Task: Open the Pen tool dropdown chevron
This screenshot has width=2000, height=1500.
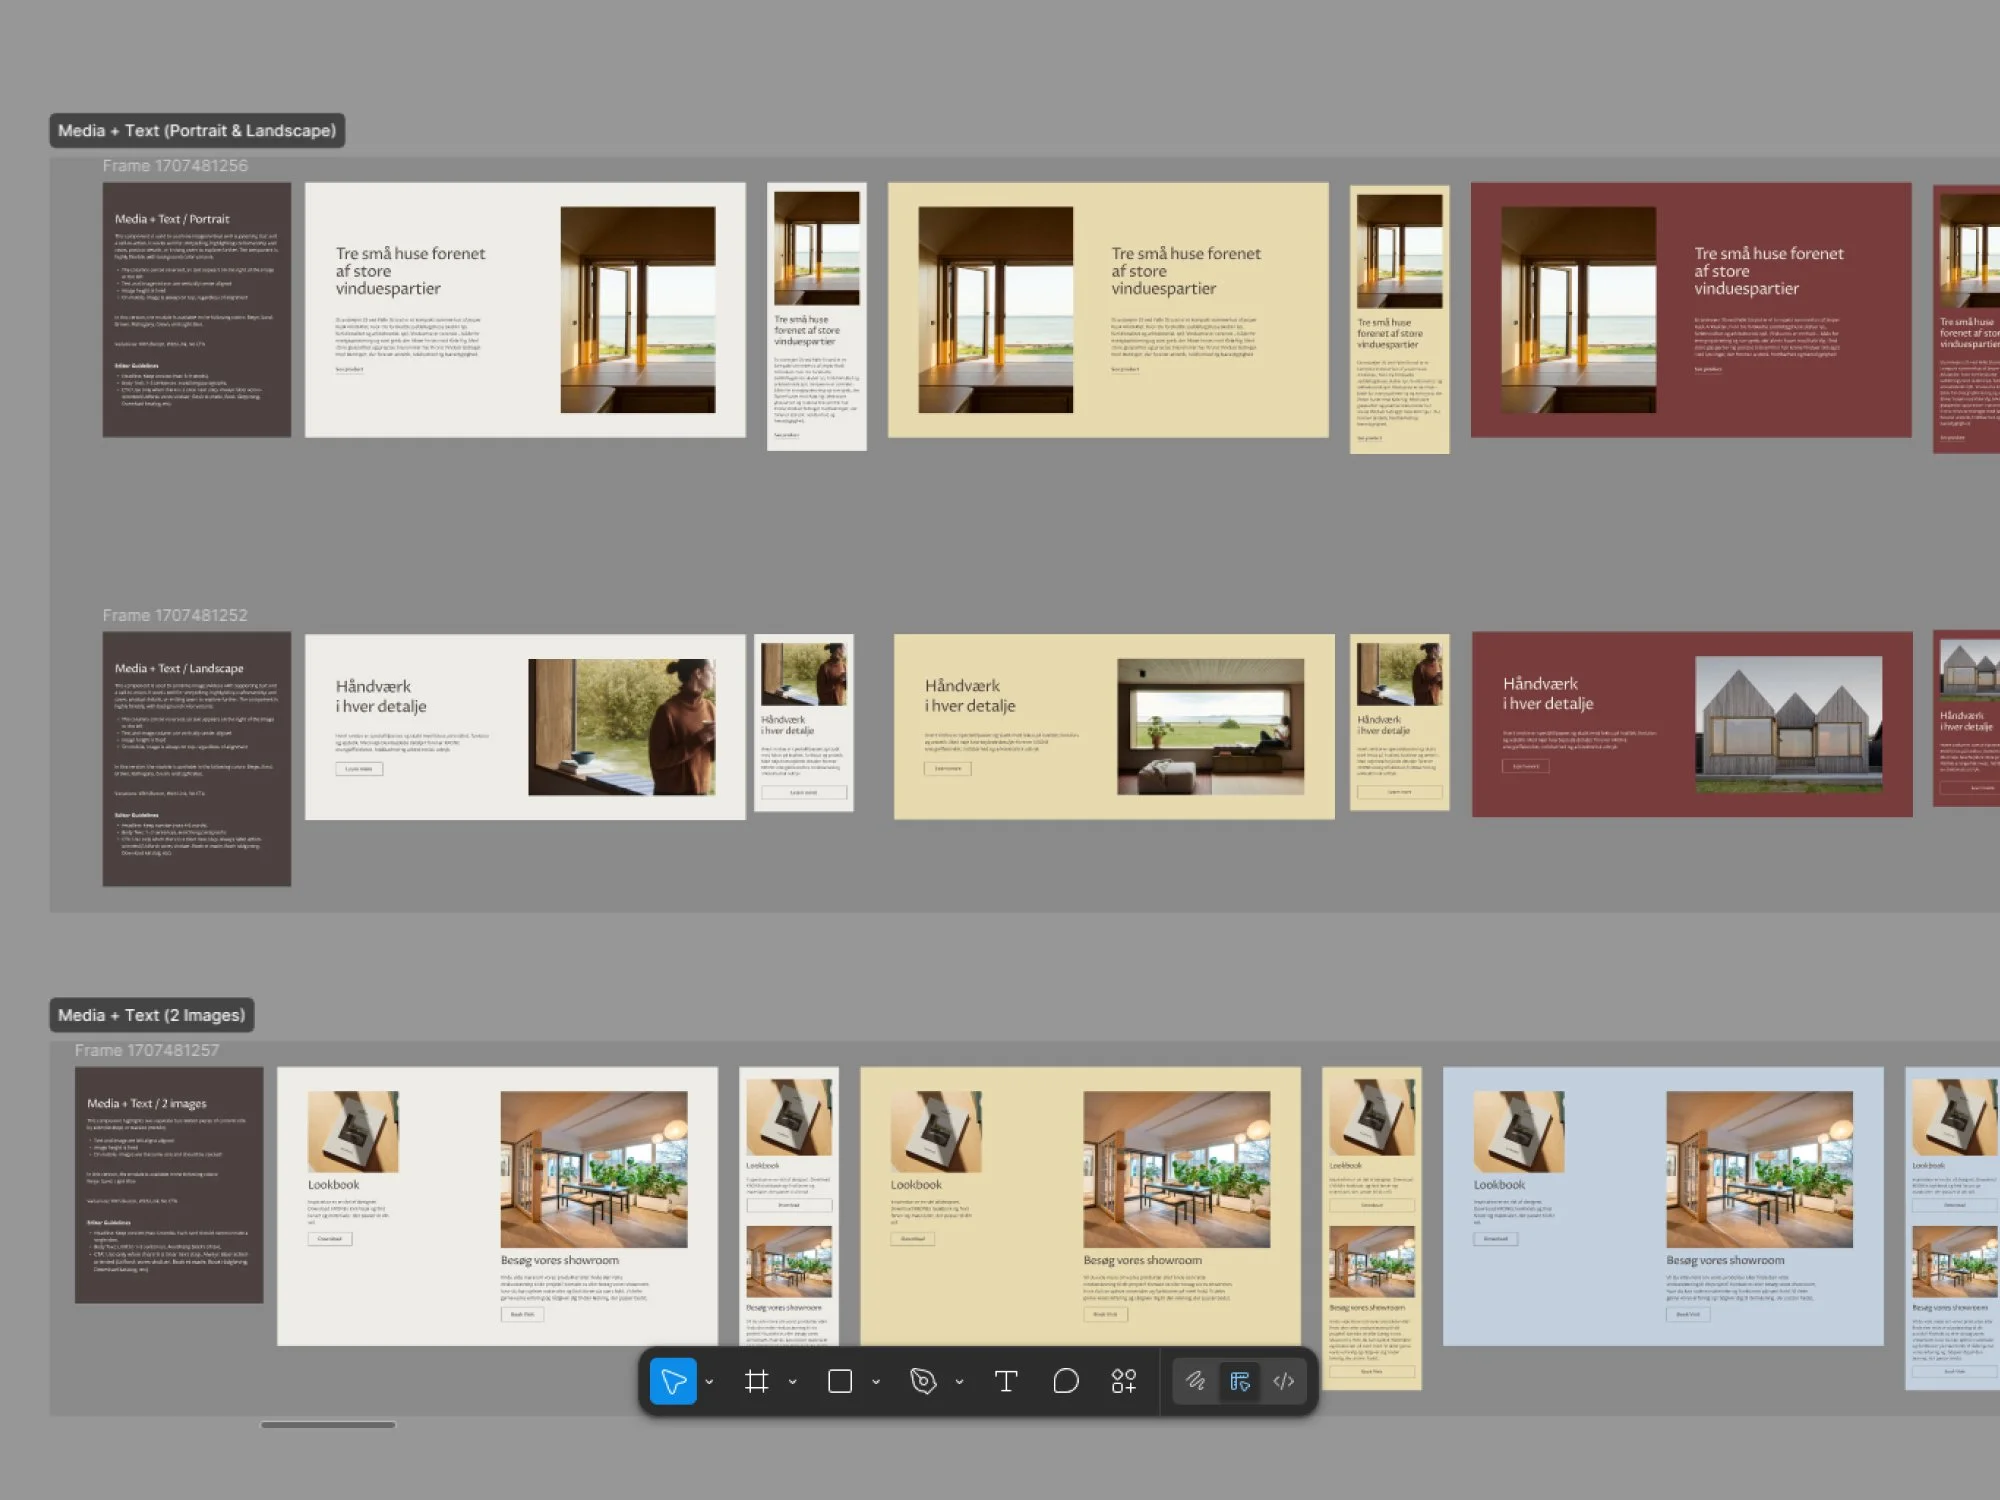Action: pyautogui.click(x=959, y=1382)
